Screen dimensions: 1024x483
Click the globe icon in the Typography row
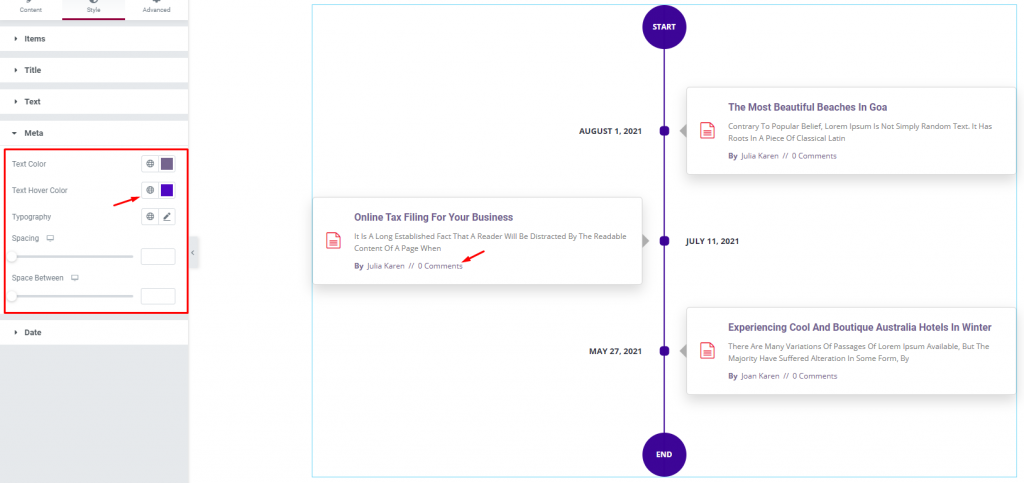[150, 217]
